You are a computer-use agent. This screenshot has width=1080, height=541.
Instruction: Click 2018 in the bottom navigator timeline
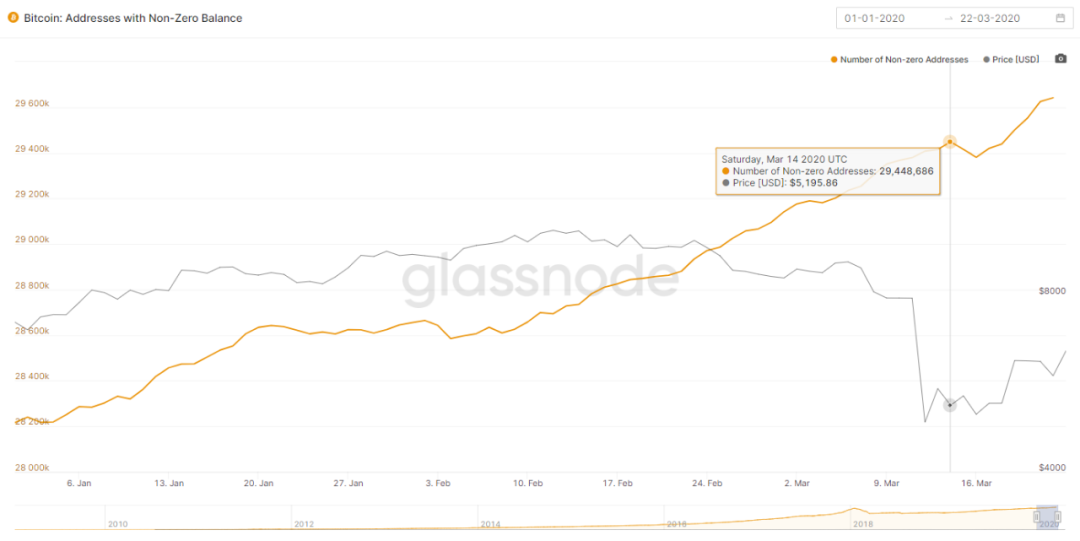tap(862, 524)
